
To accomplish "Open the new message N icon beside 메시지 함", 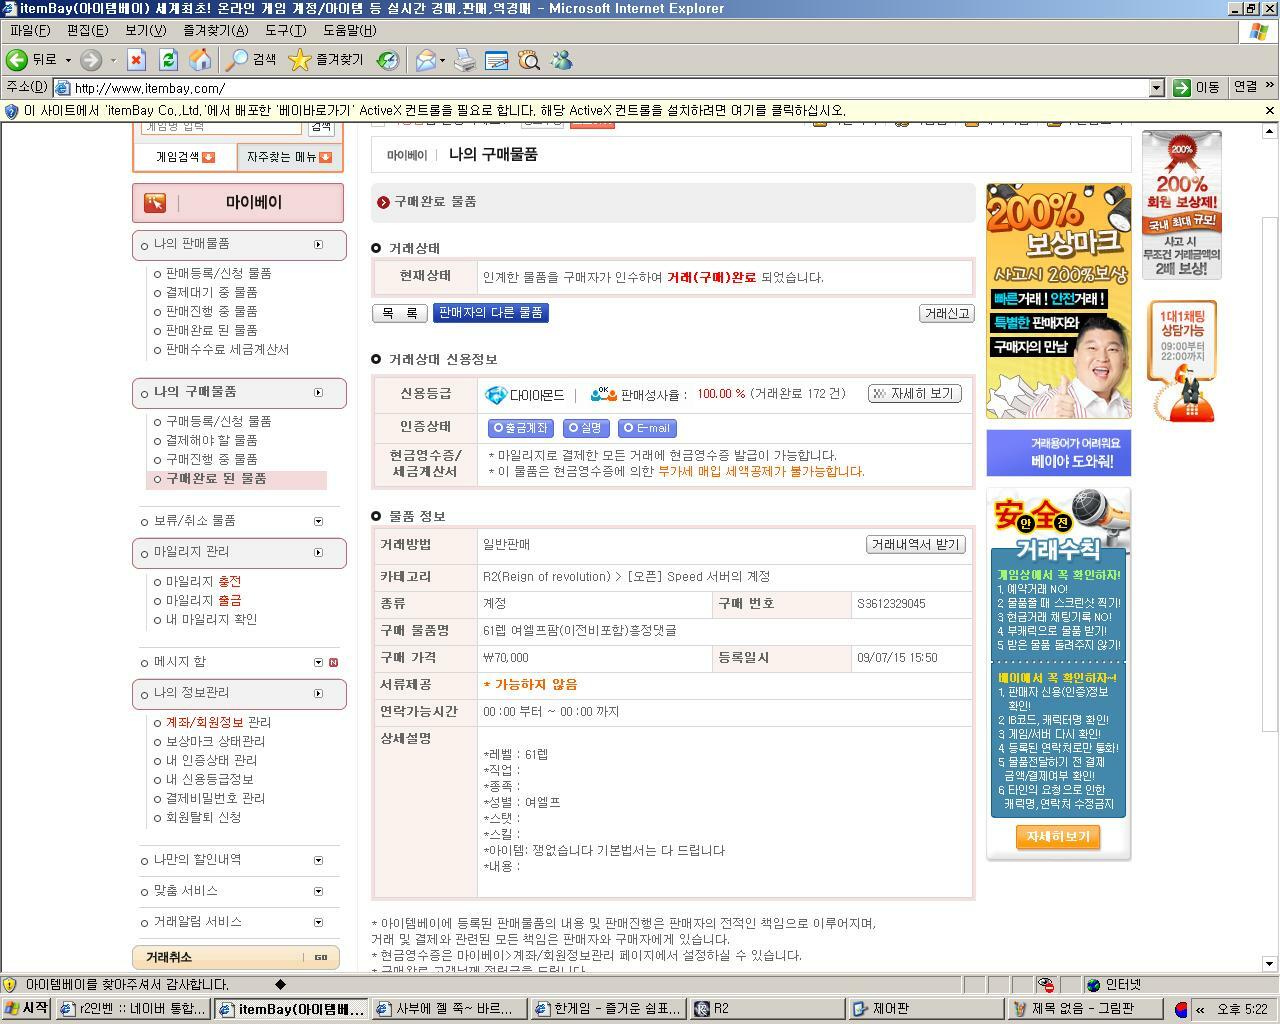I will tap(332, 662).
